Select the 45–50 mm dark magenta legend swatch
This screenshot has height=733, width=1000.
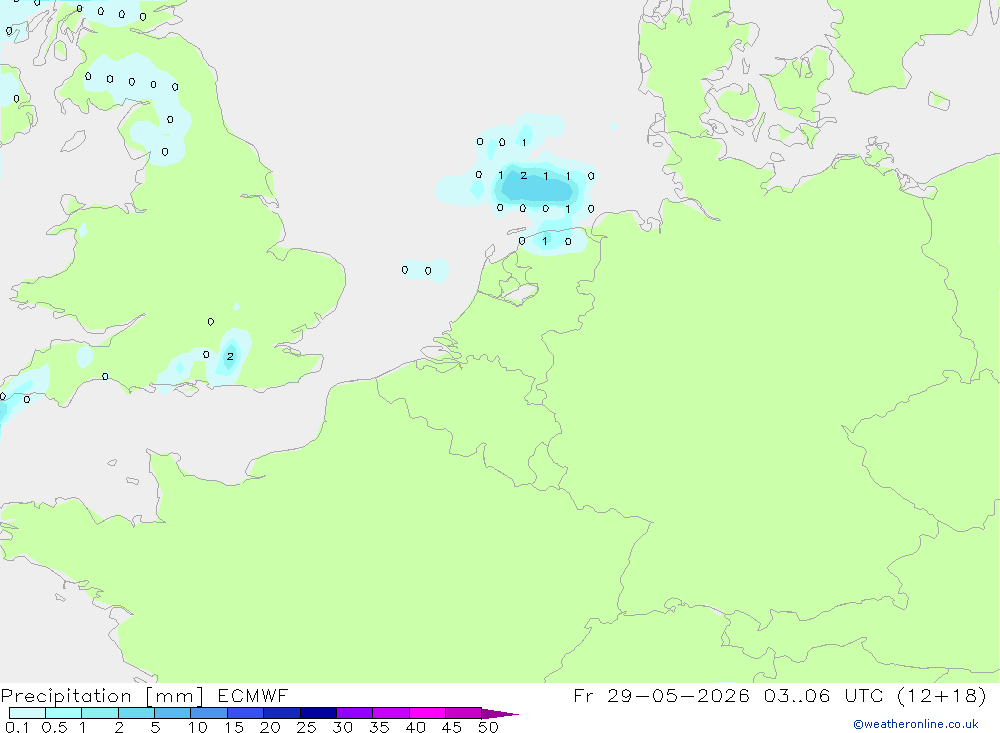pyautogui.click(x=464, y=713)
